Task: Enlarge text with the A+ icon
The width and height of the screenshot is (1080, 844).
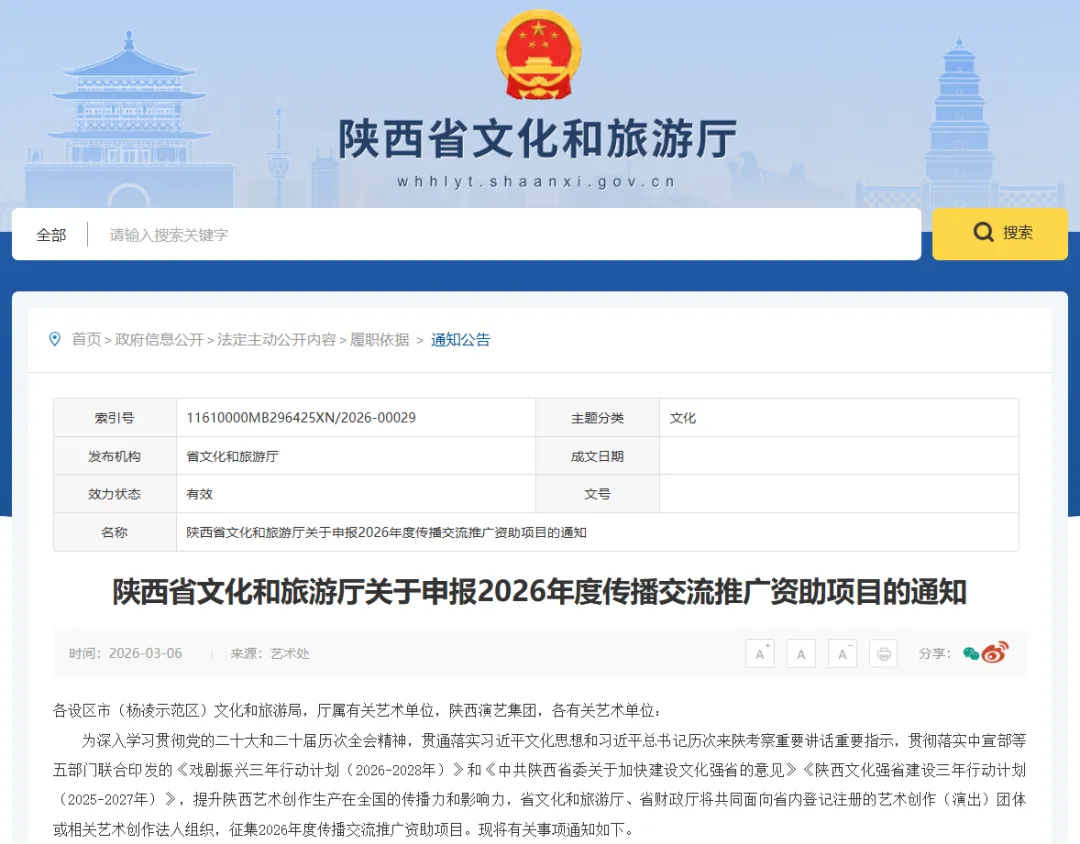Action: pyautogui.click(x=761, y=653)
